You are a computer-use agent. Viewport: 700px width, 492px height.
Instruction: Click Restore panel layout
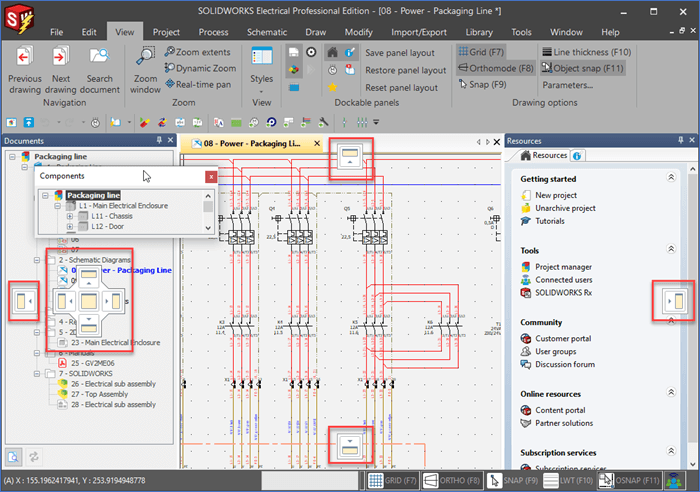405,70
